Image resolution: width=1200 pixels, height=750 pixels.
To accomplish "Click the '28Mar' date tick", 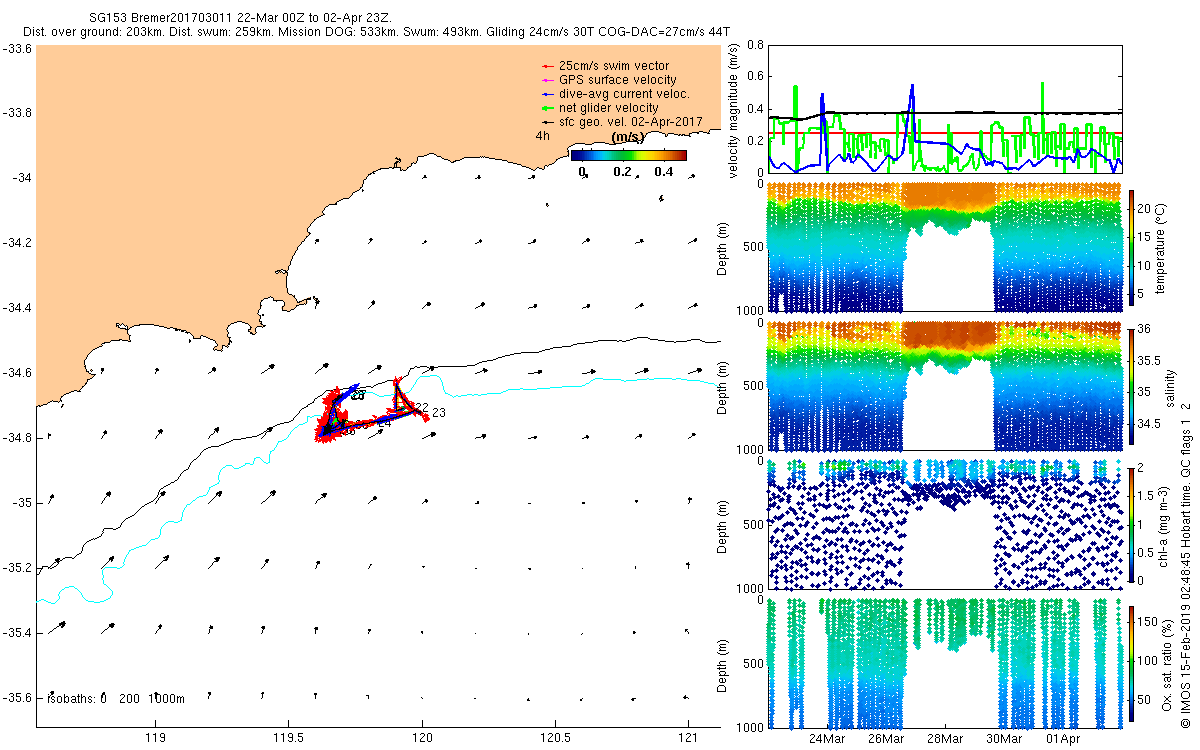I will [945, 739].
